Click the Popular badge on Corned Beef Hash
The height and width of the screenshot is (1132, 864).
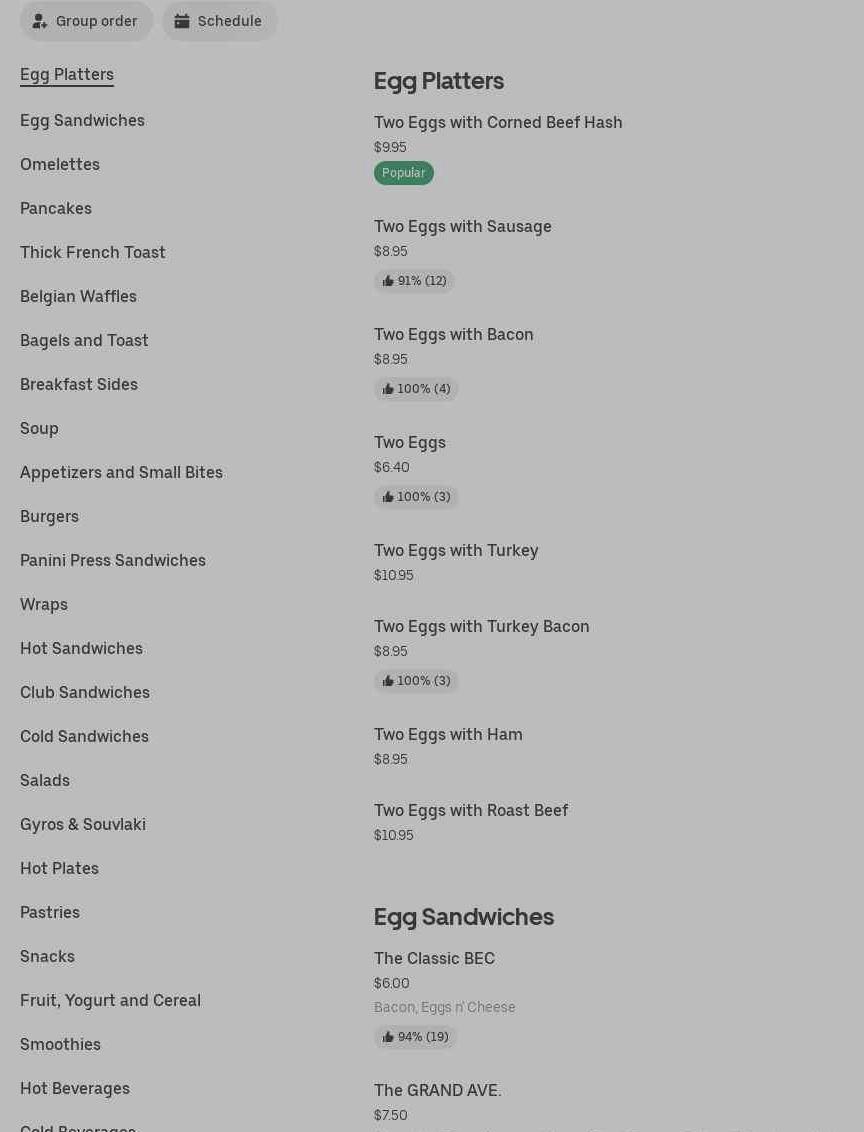(404, 173)
